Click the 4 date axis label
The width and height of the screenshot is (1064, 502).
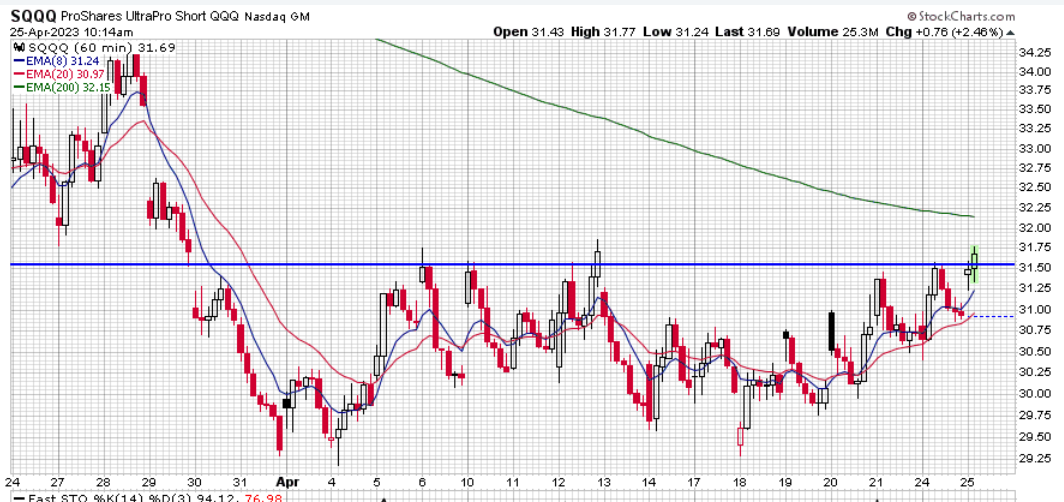333,483
